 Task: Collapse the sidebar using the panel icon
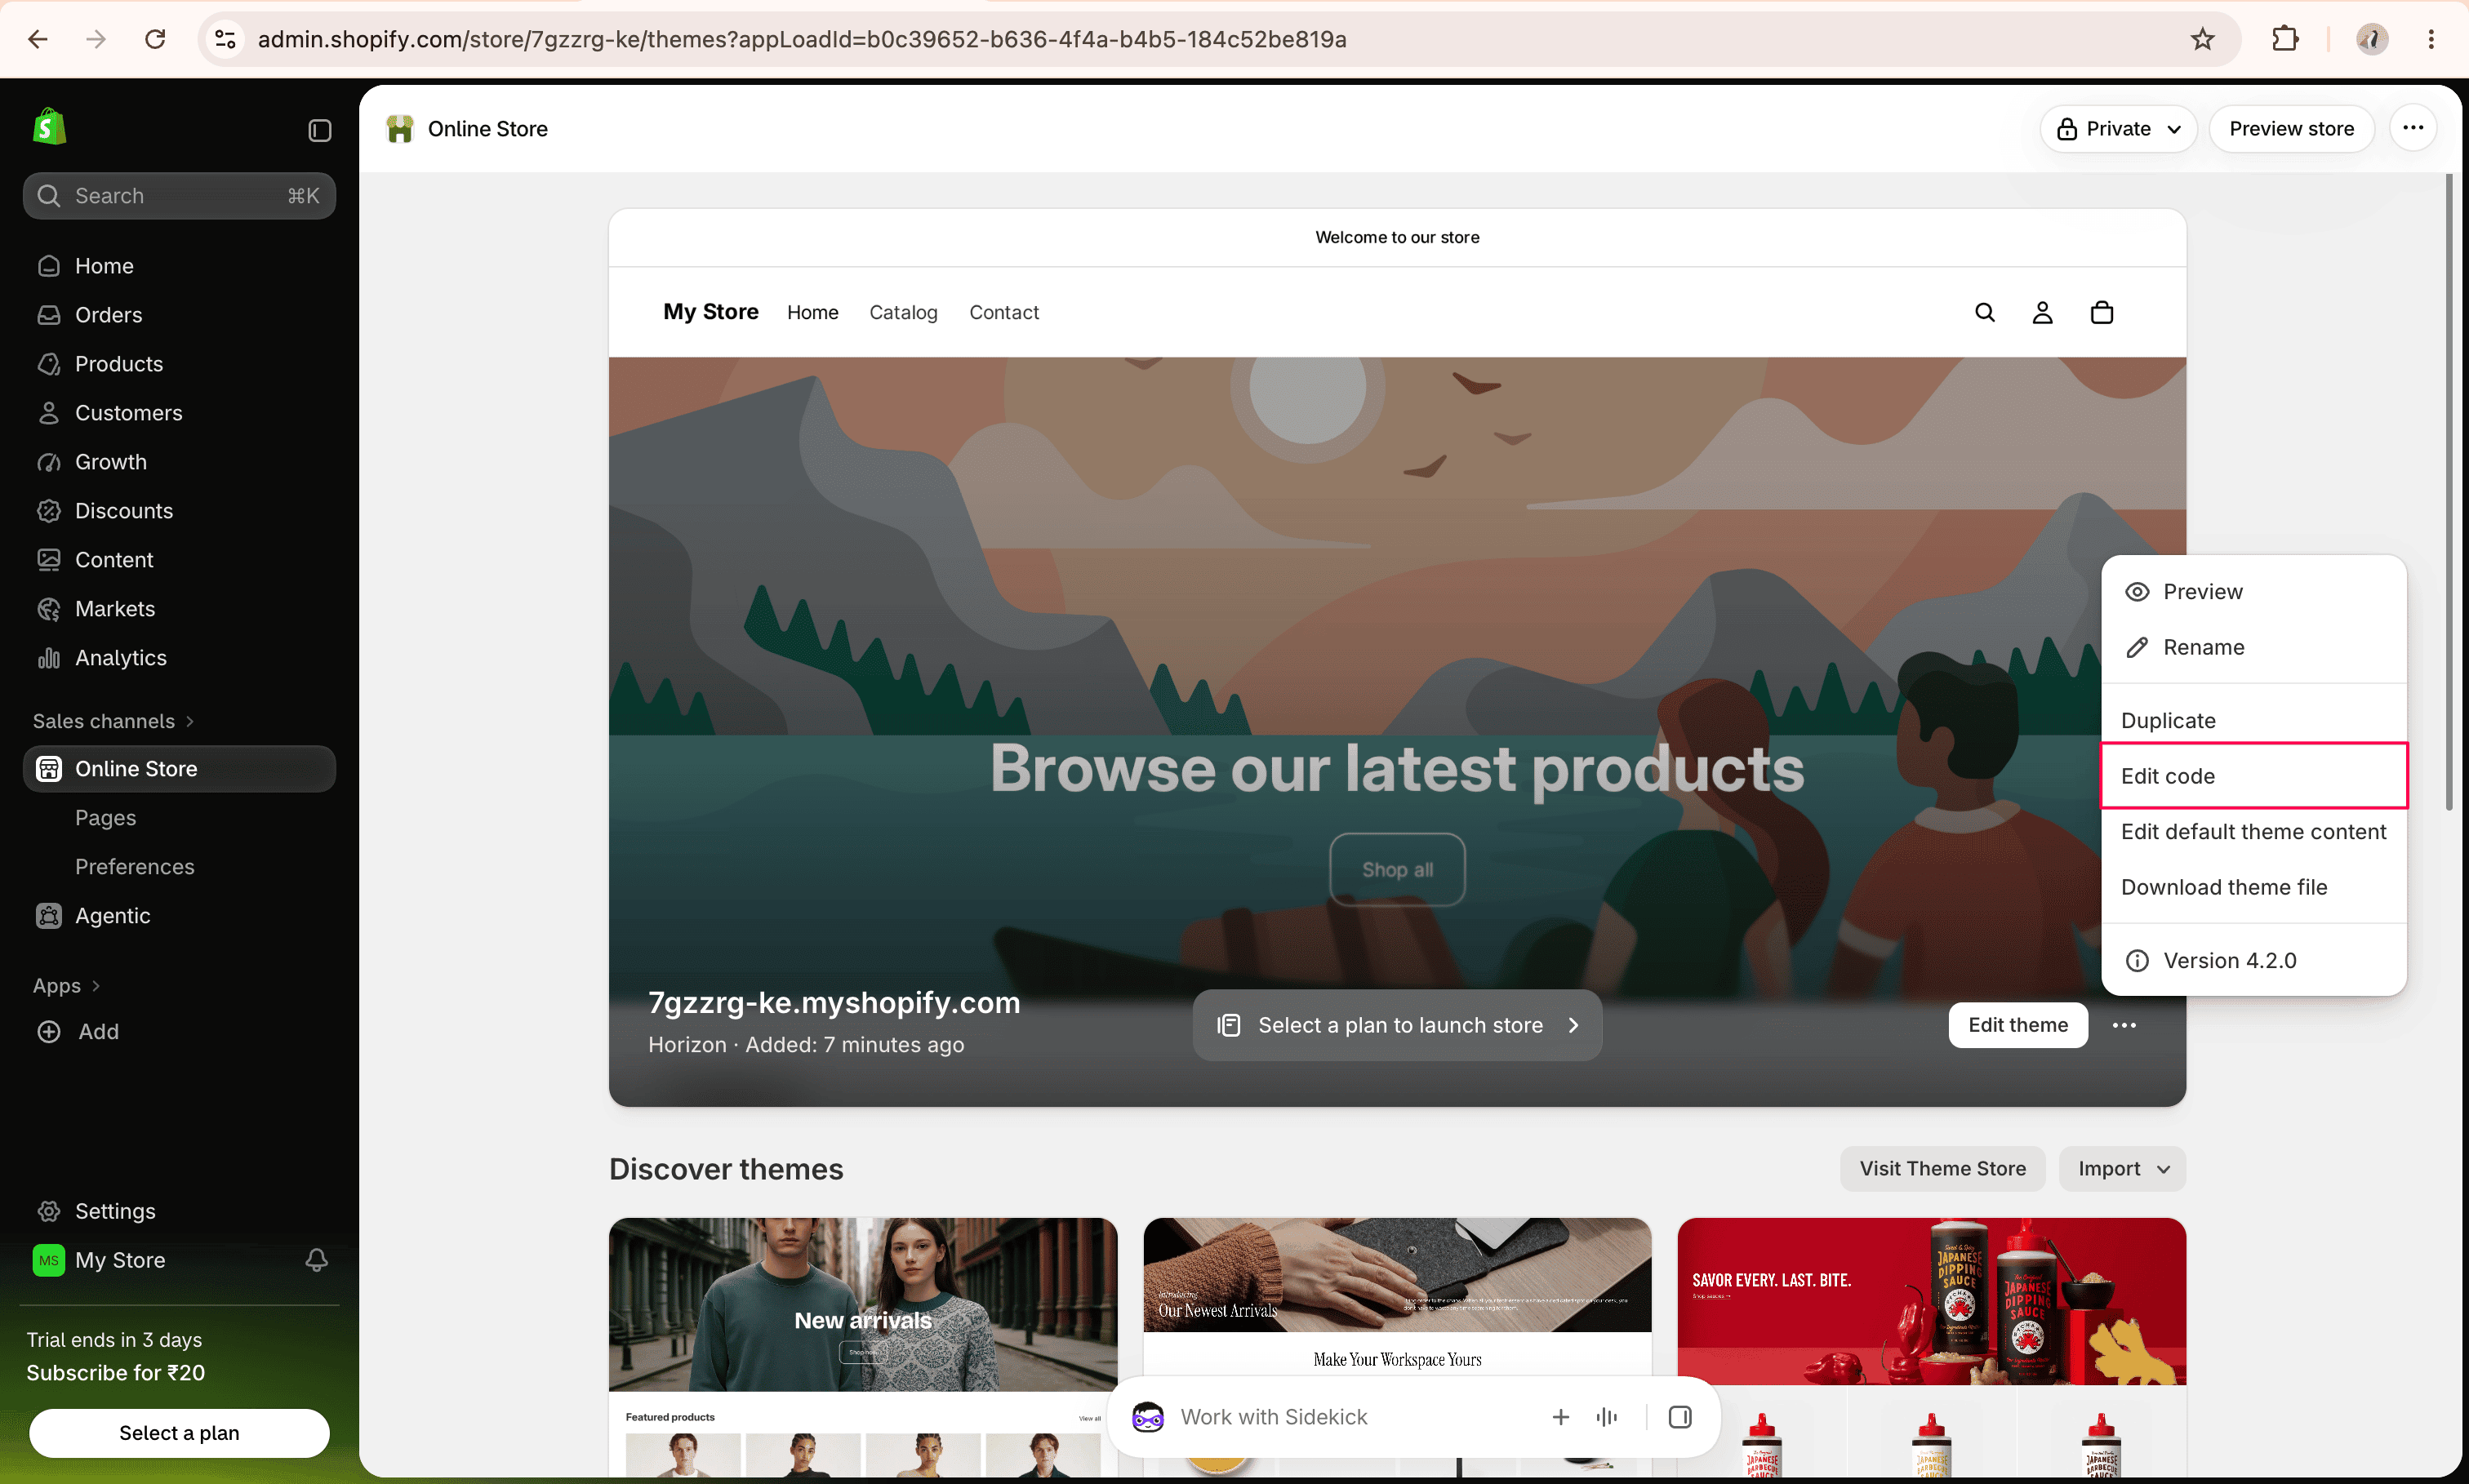319,130
